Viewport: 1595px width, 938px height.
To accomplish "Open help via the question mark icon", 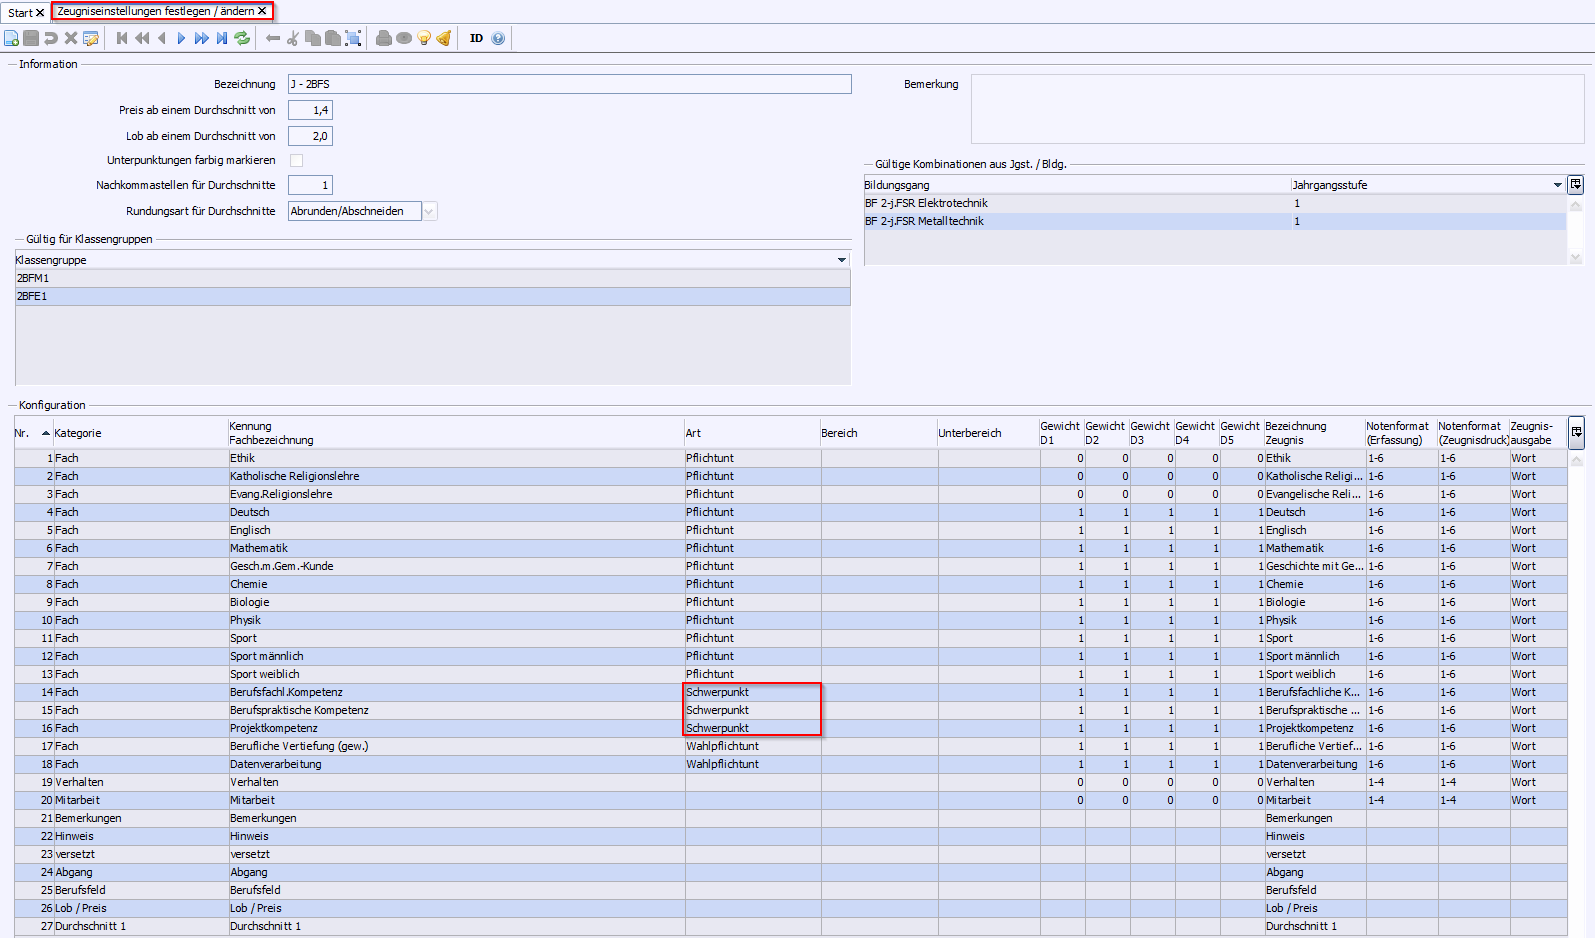I will tap(498, 38).
